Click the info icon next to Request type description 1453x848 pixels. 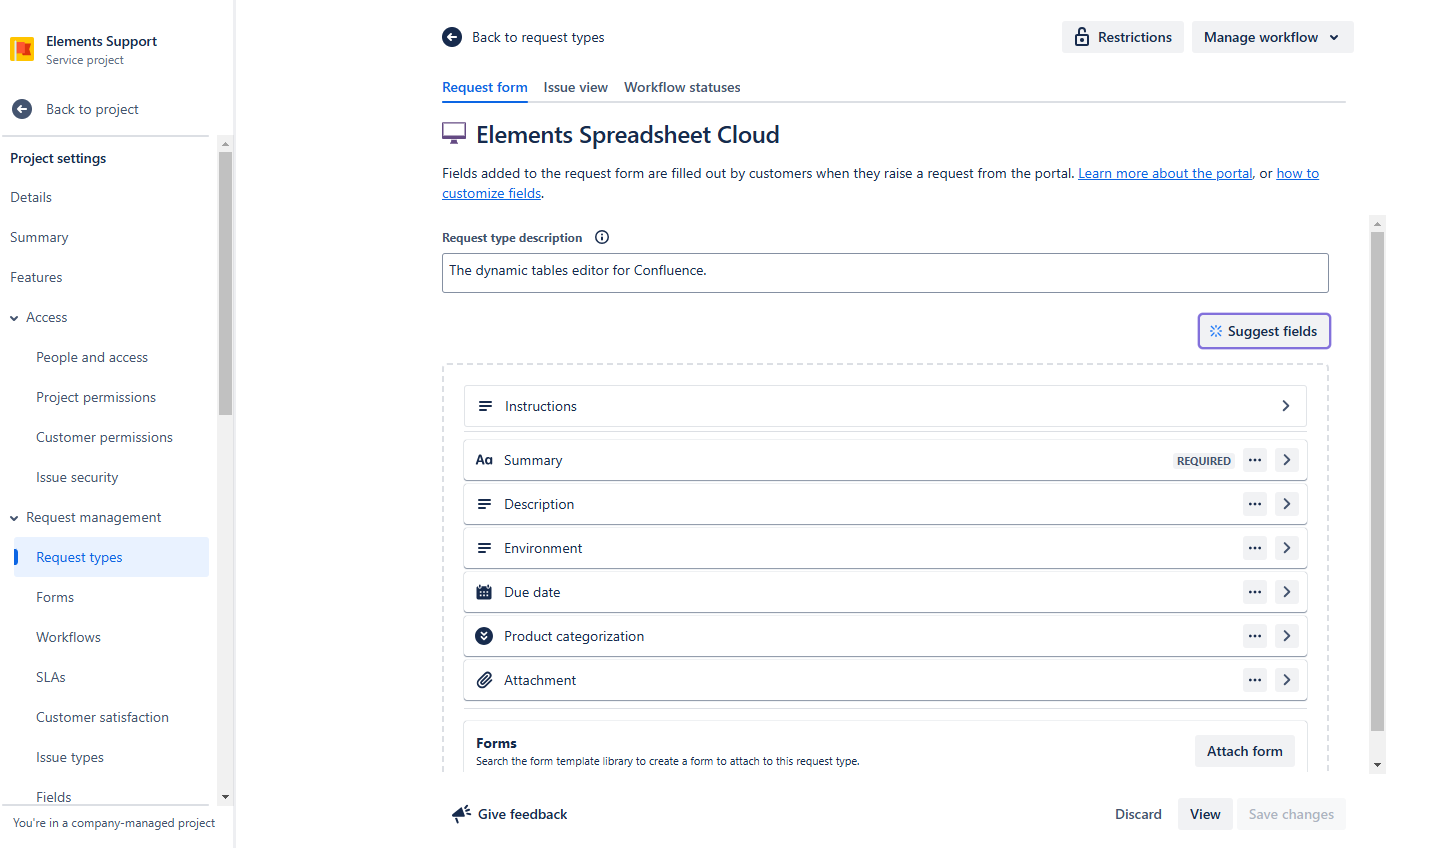pyautogui.click(x=602, y=237)
